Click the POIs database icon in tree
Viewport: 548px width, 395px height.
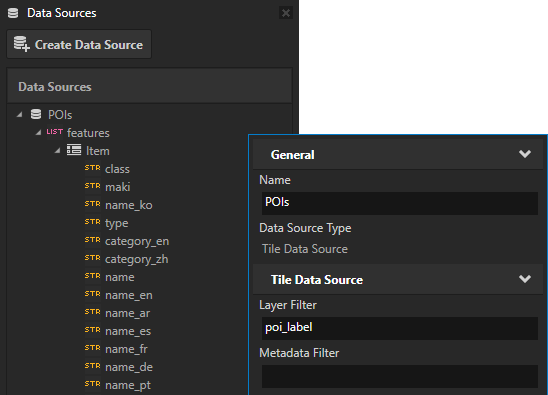[x=36, y=114]
